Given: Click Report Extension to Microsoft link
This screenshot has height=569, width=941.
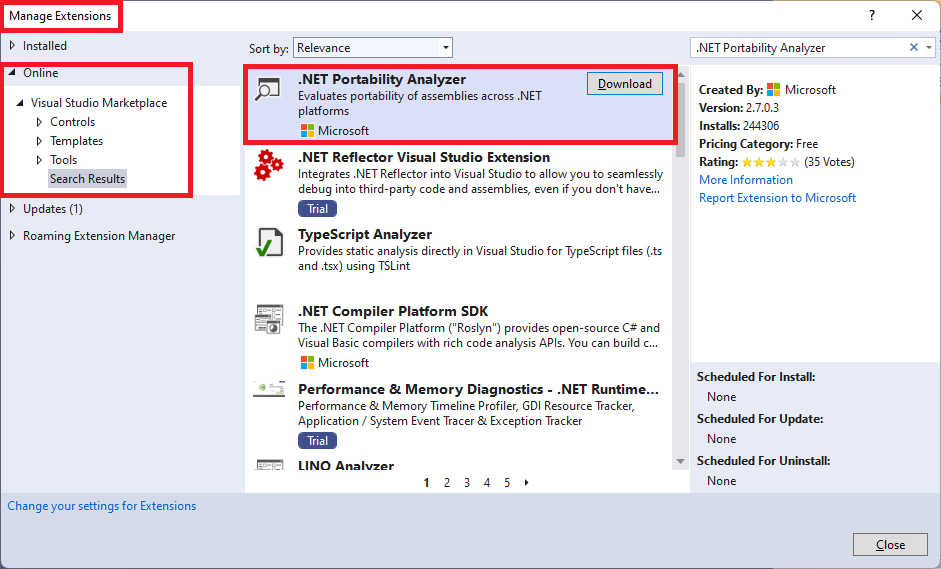Looking at the screenshot, I should pos(777,198).
